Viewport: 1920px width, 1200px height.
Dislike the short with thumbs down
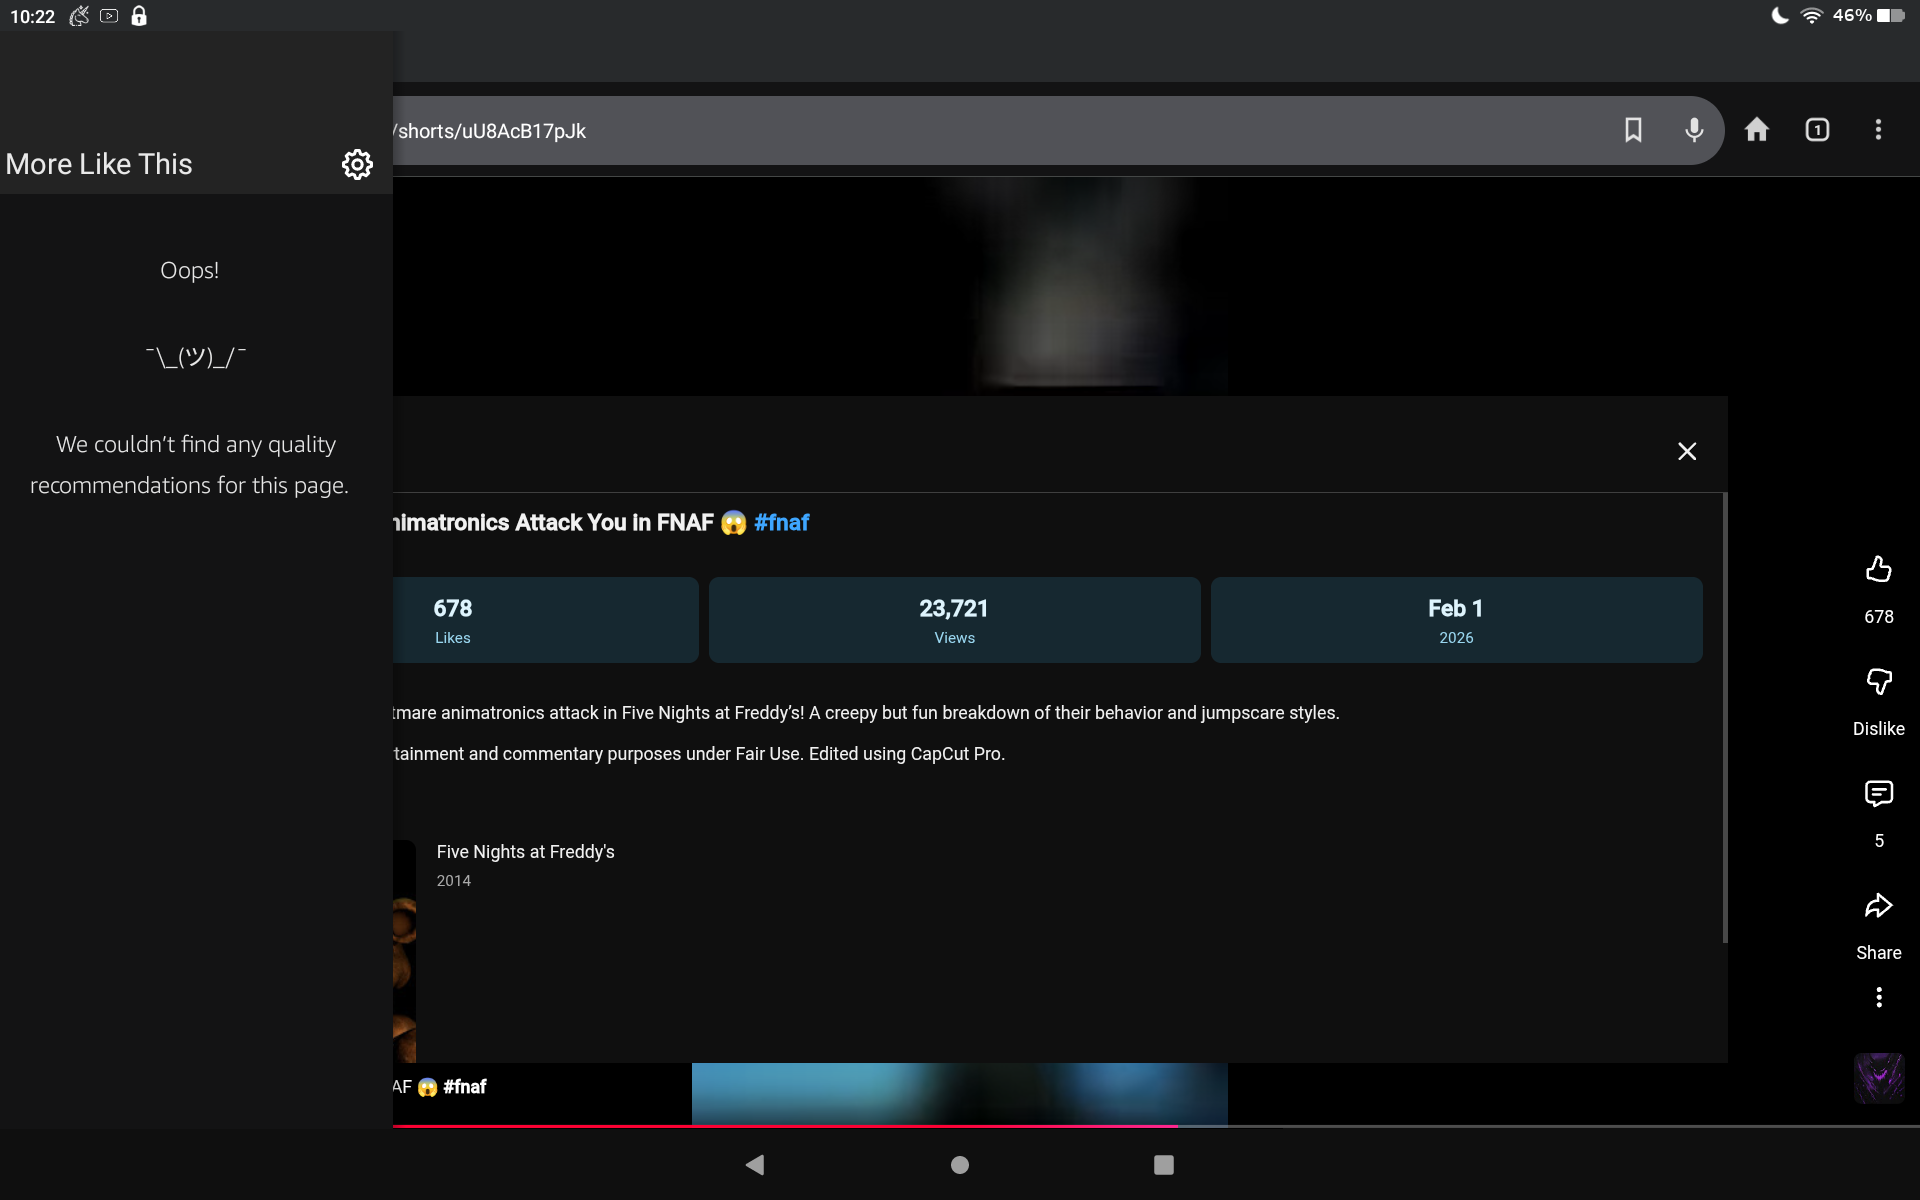(x=1878, y=682)
